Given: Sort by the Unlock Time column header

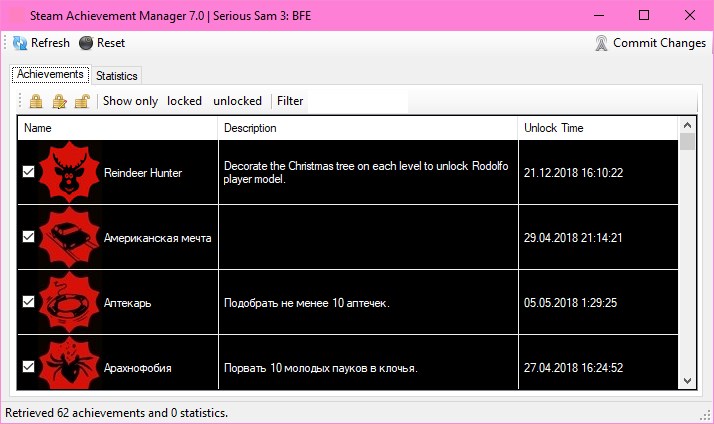Looking at the screenshot, I should (597, 128).
